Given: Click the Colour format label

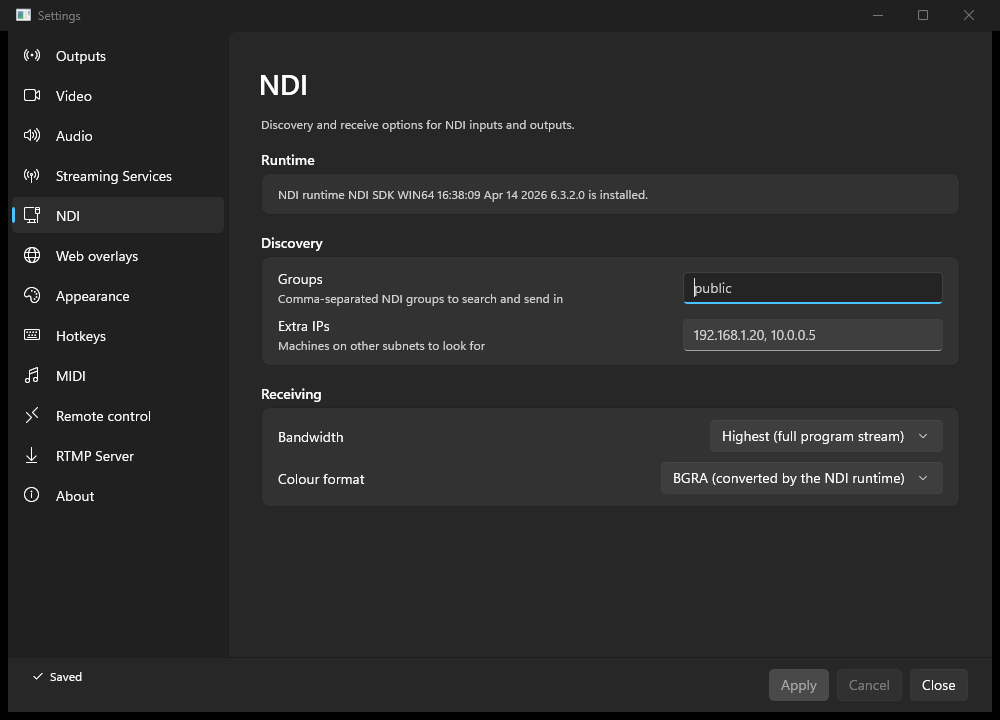Looking at the screenshot, I should tap(321, 480).
